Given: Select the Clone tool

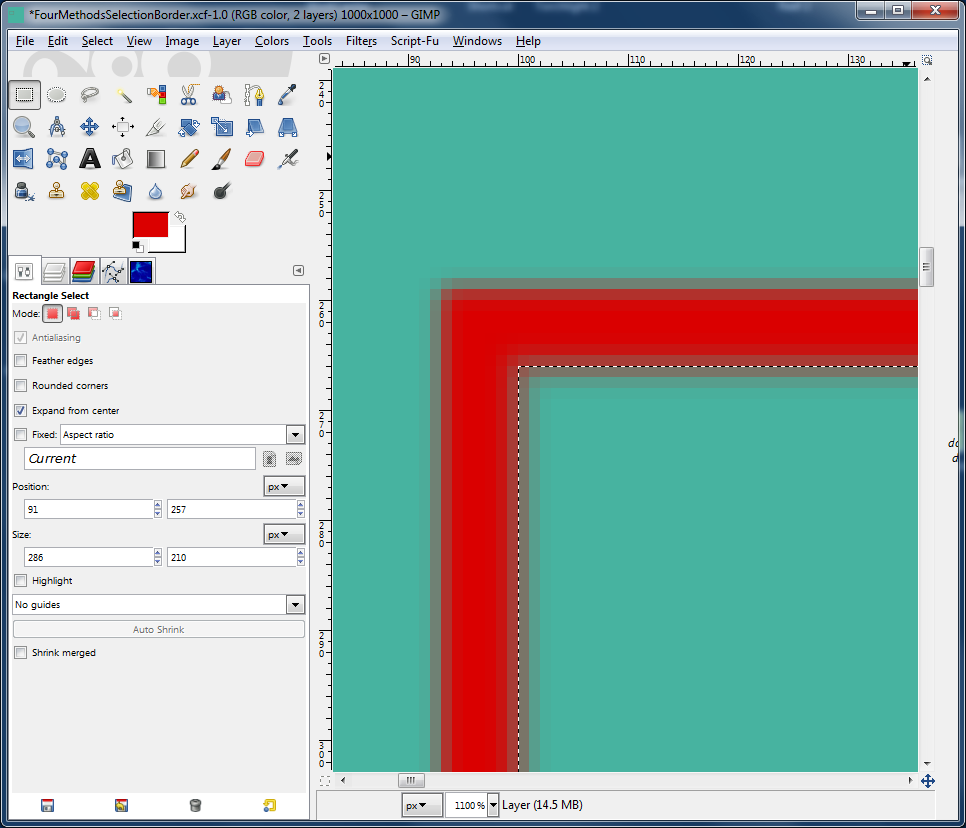Looking at the screenshot, I should 57,191.
